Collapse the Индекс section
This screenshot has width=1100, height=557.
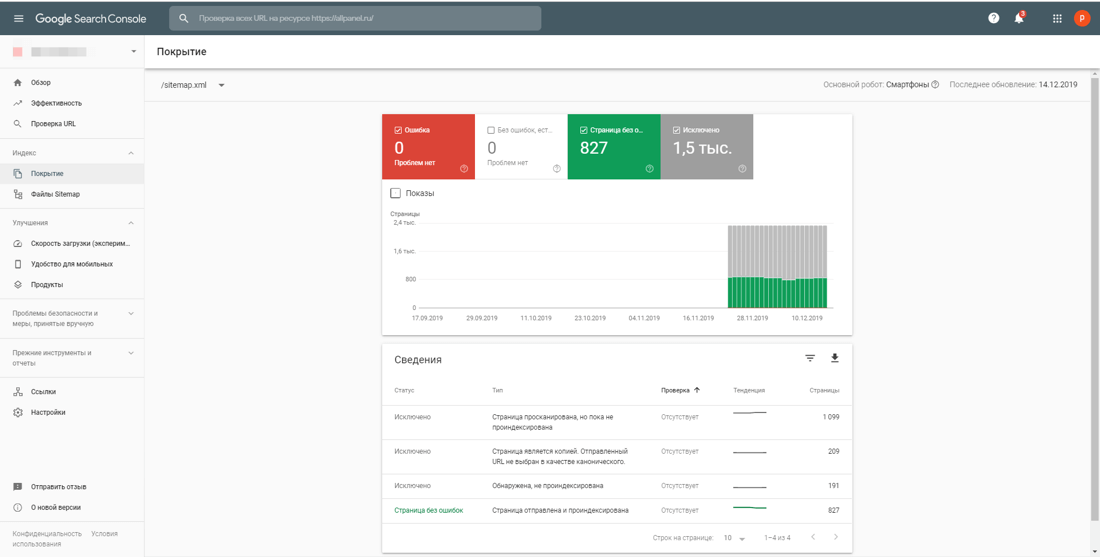click(x=131, y=153)
